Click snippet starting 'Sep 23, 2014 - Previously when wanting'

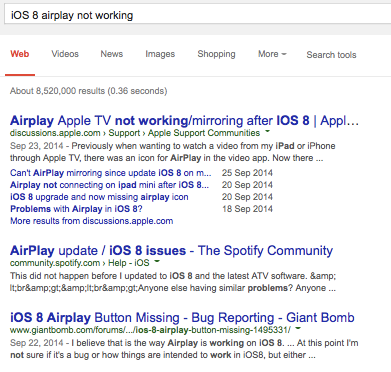click(x=173, y=152)
